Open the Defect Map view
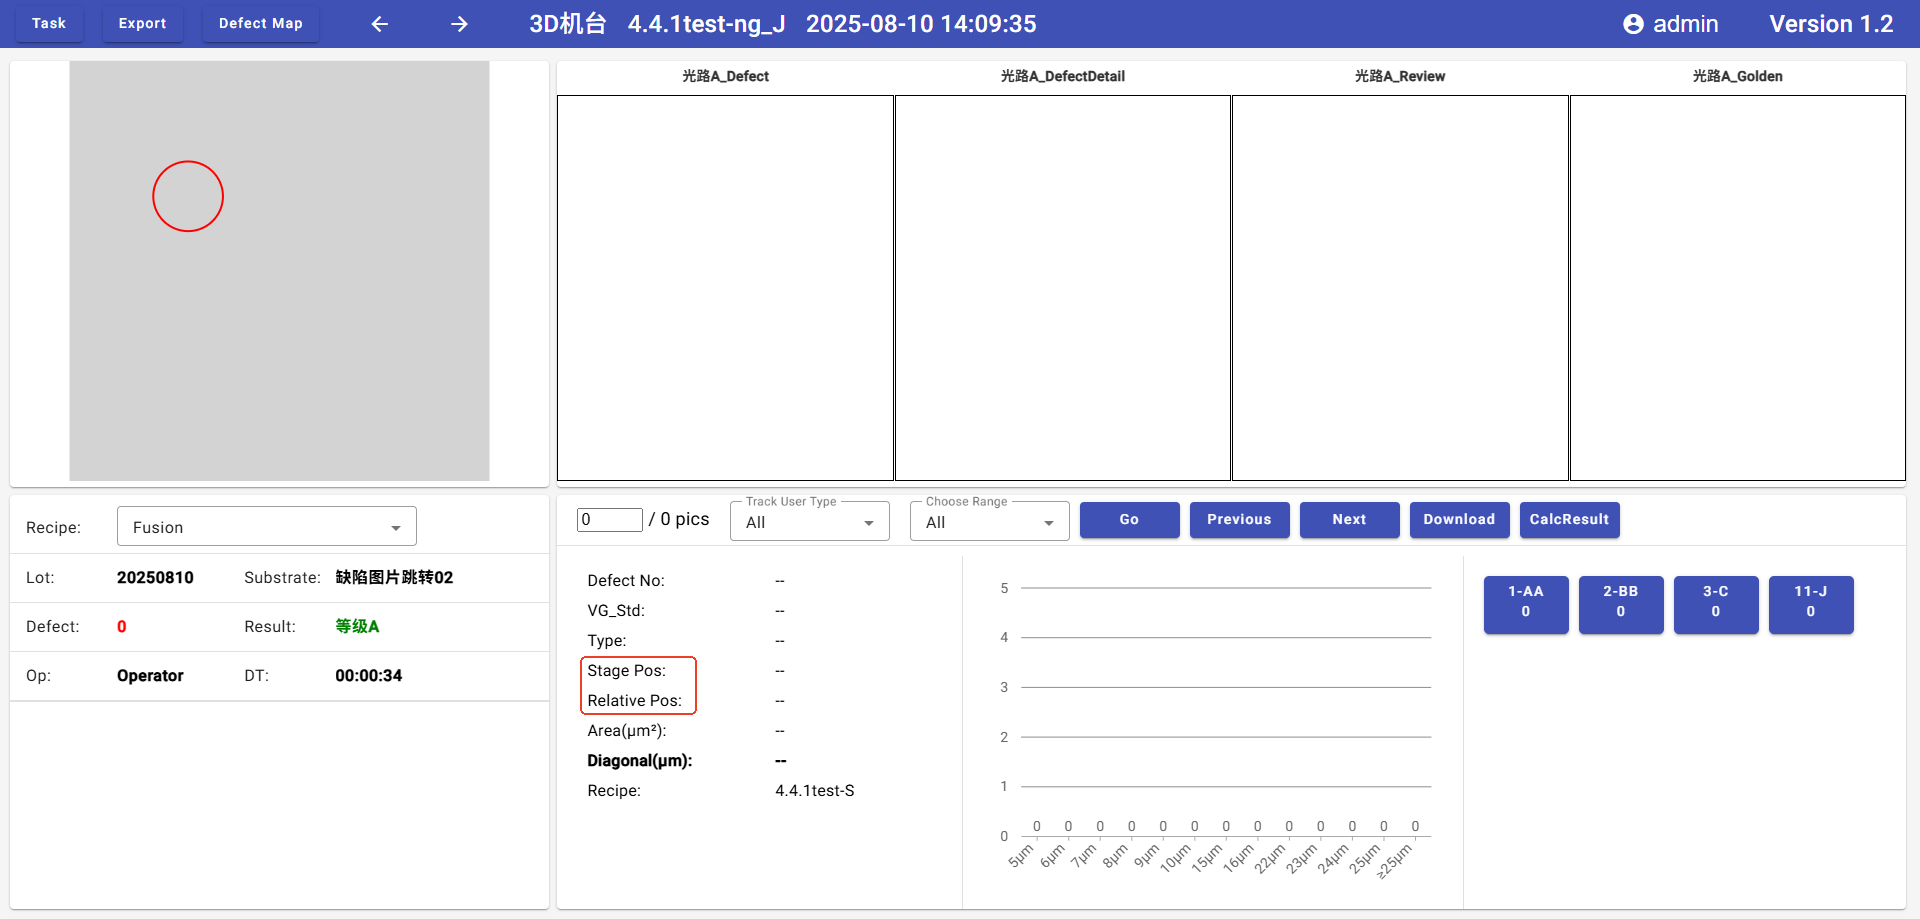 click(260, 23)
